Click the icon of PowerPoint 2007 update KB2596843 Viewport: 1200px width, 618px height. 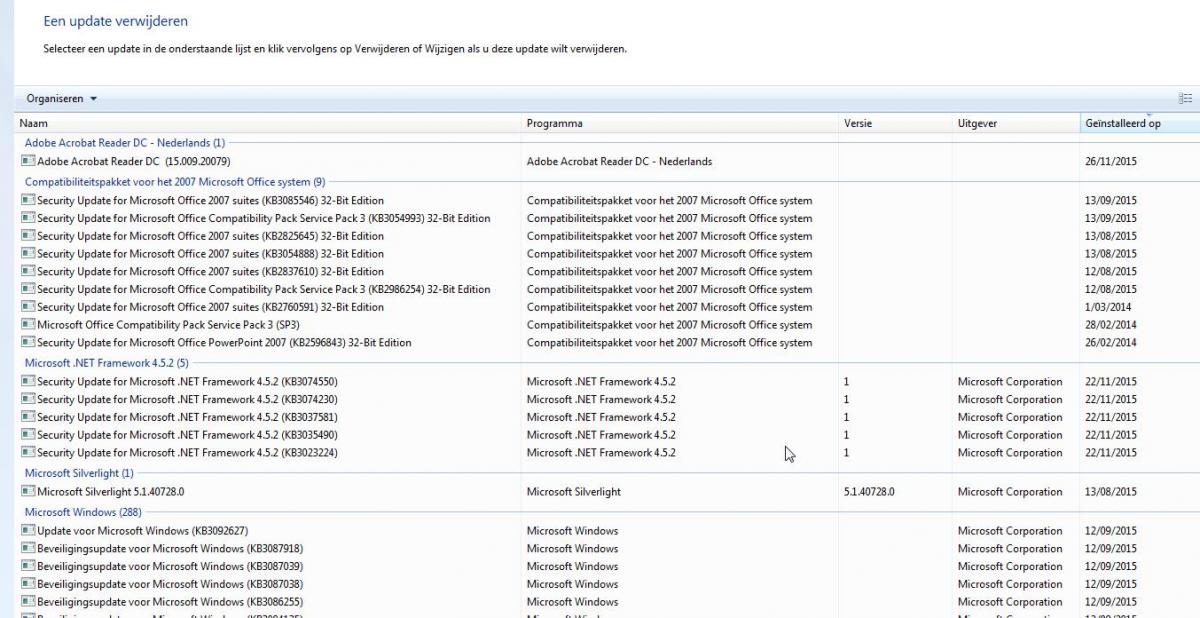pos(28,343)
